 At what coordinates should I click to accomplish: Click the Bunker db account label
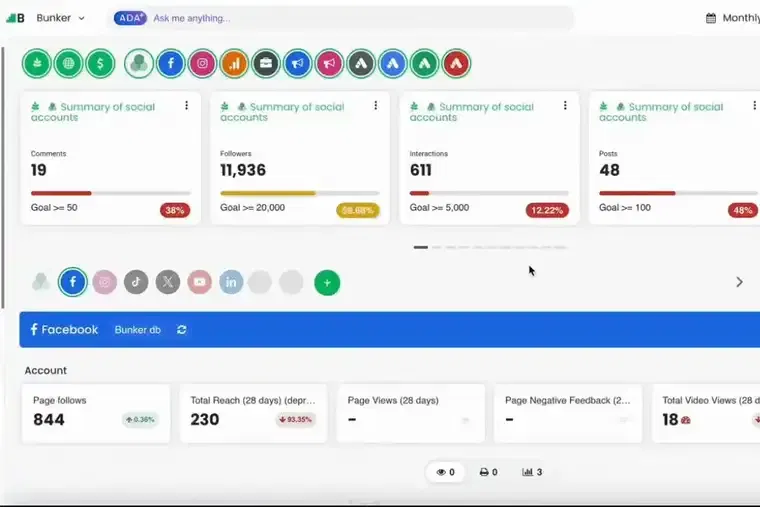click(138, 330)
